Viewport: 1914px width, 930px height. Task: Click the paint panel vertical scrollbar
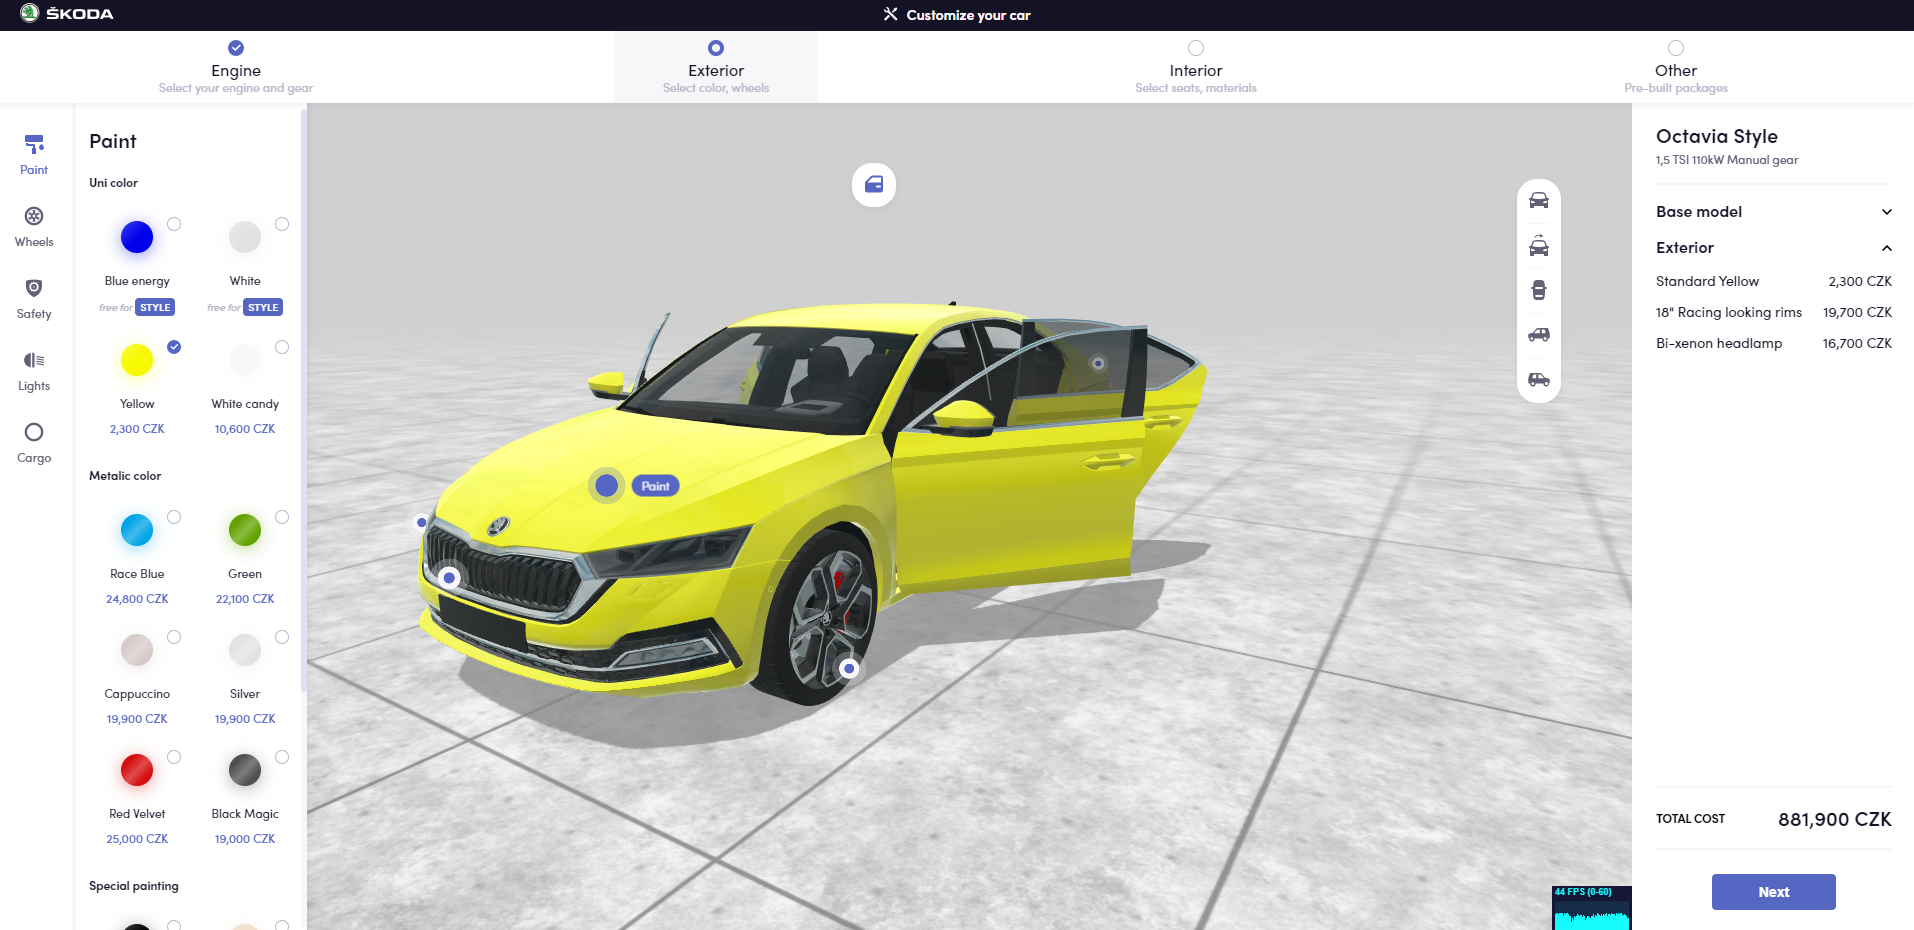coord(303,400)
